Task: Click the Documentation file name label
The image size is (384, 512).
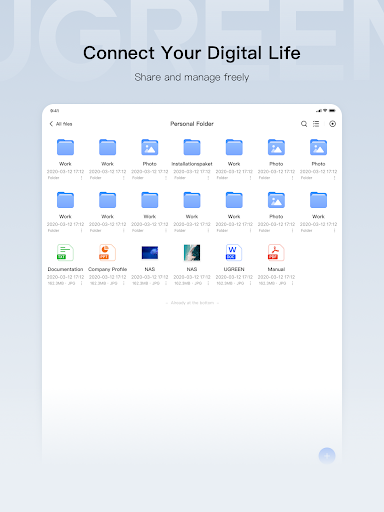Action: [65, 269]
